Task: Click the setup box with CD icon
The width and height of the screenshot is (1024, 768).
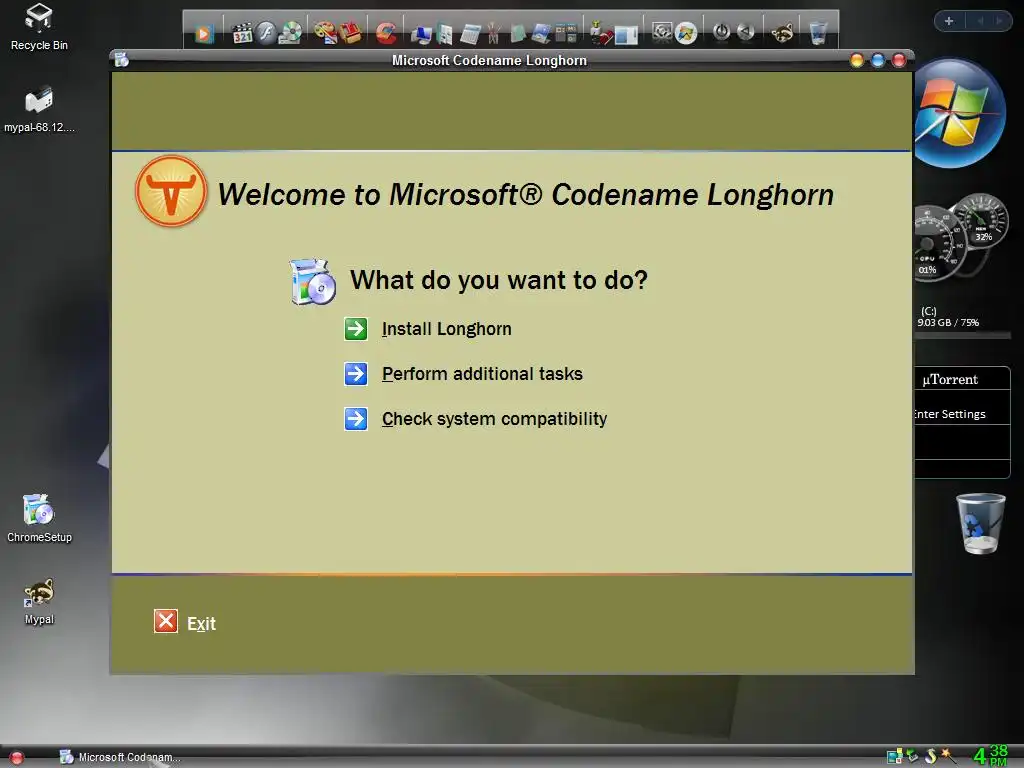Action: point(313,281)
